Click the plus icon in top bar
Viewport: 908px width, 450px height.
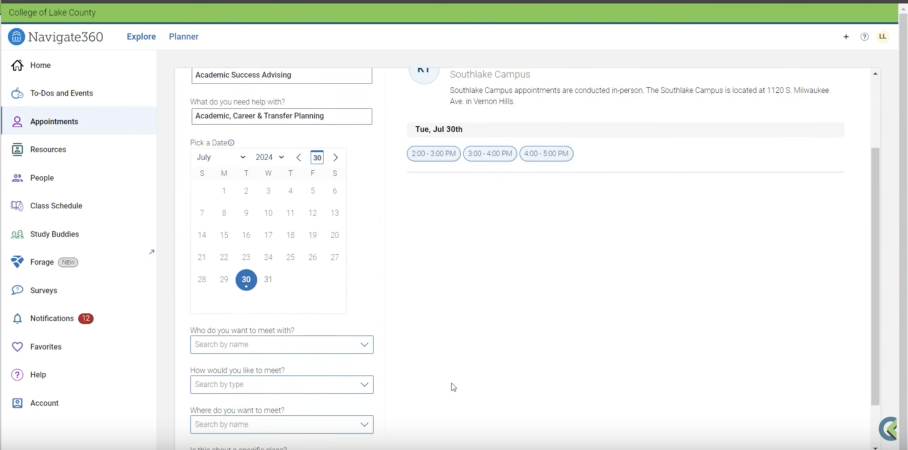tap(846, 37)
